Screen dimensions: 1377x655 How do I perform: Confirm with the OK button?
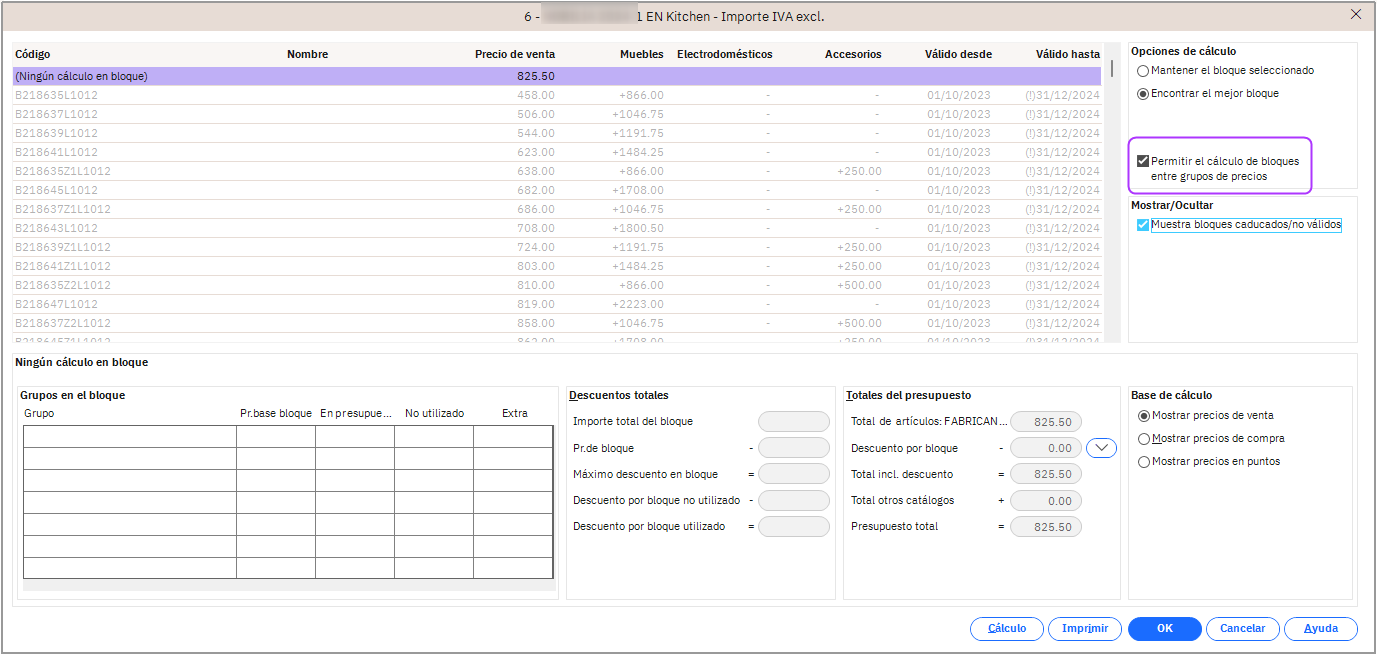point(1164,629)
